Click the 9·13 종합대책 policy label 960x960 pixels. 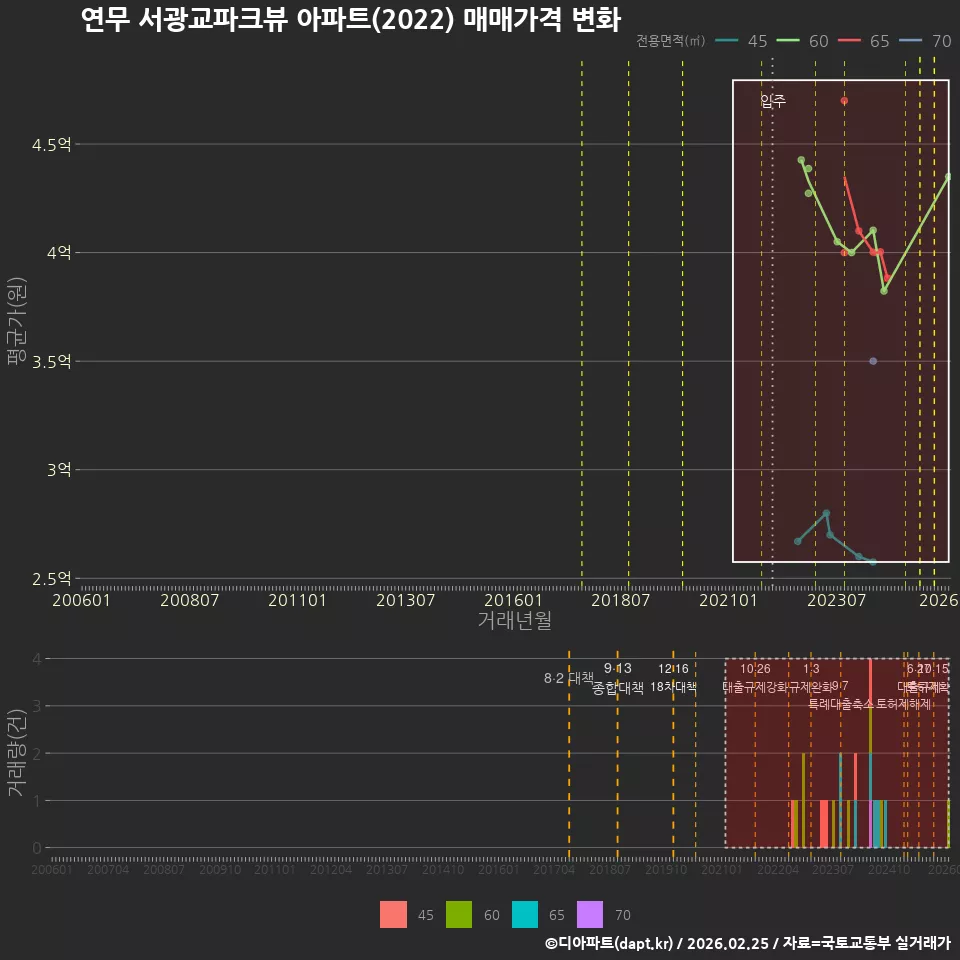click(x=618, y=678)
